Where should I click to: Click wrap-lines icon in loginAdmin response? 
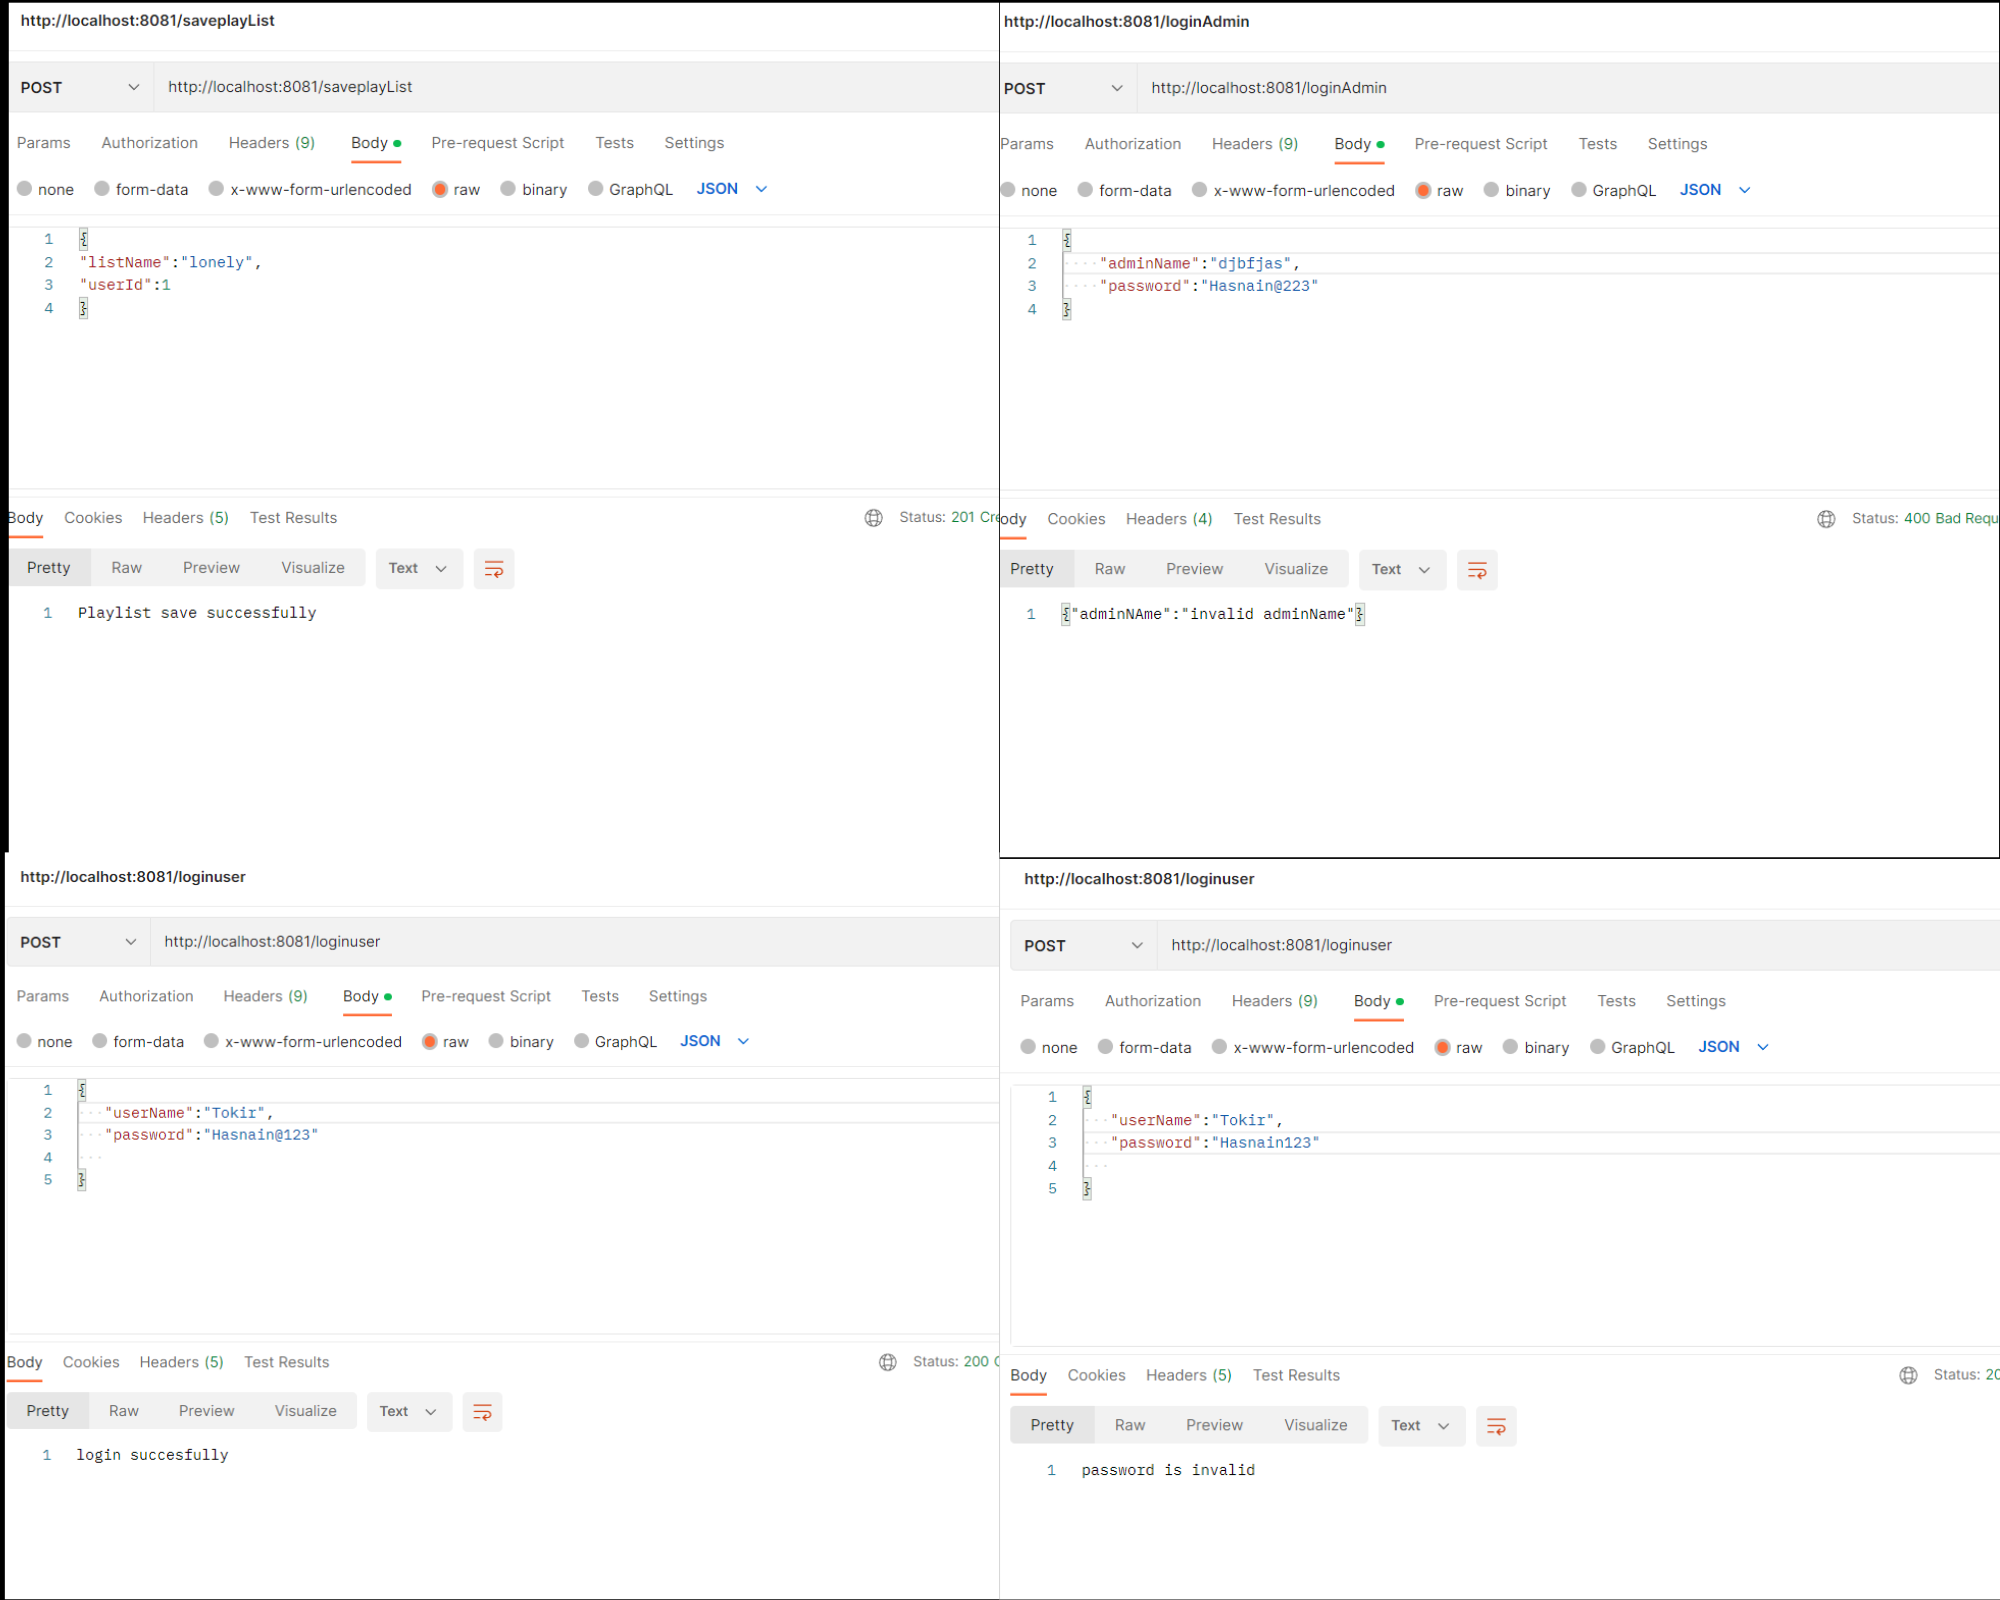coord(1477,570)
